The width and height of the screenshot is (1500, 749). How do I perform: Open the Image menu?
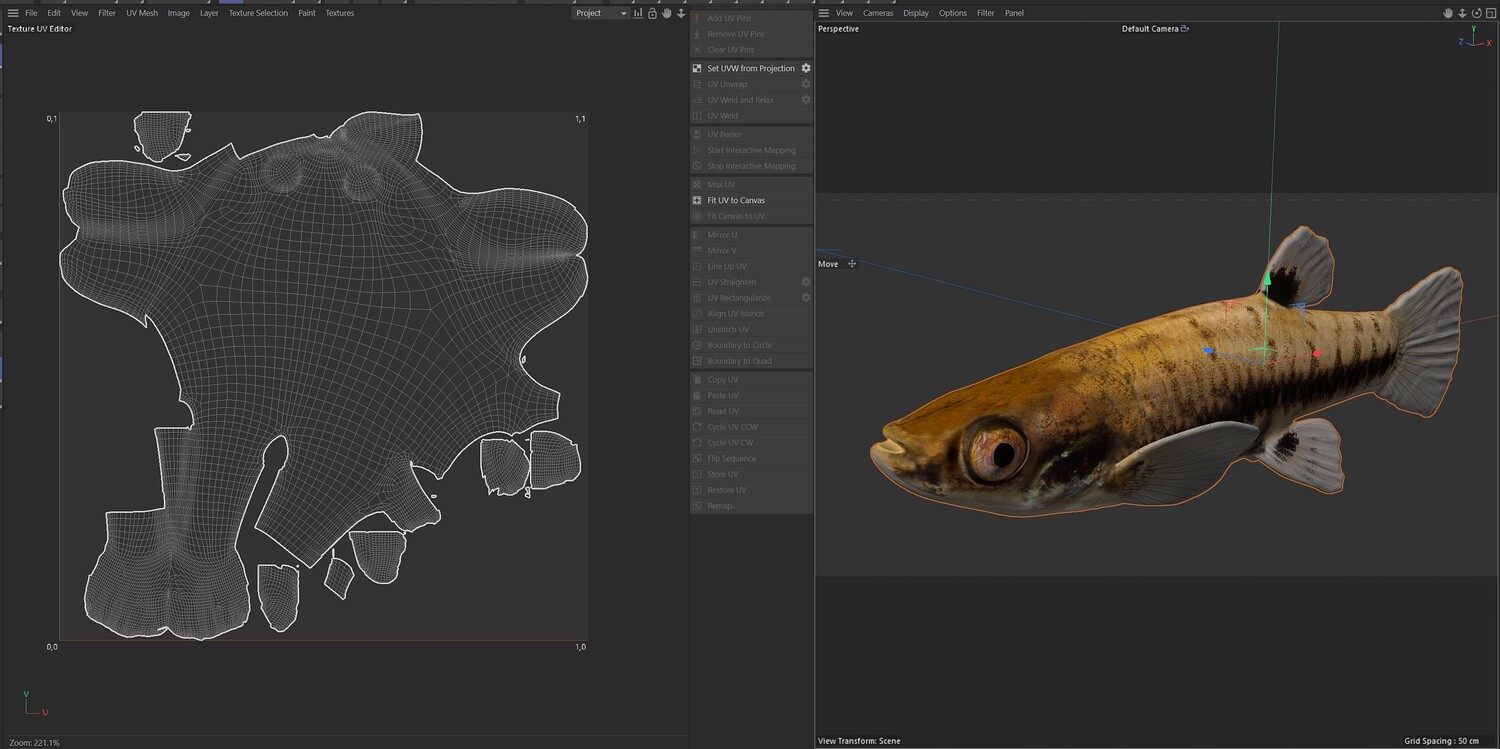point(179,13)
